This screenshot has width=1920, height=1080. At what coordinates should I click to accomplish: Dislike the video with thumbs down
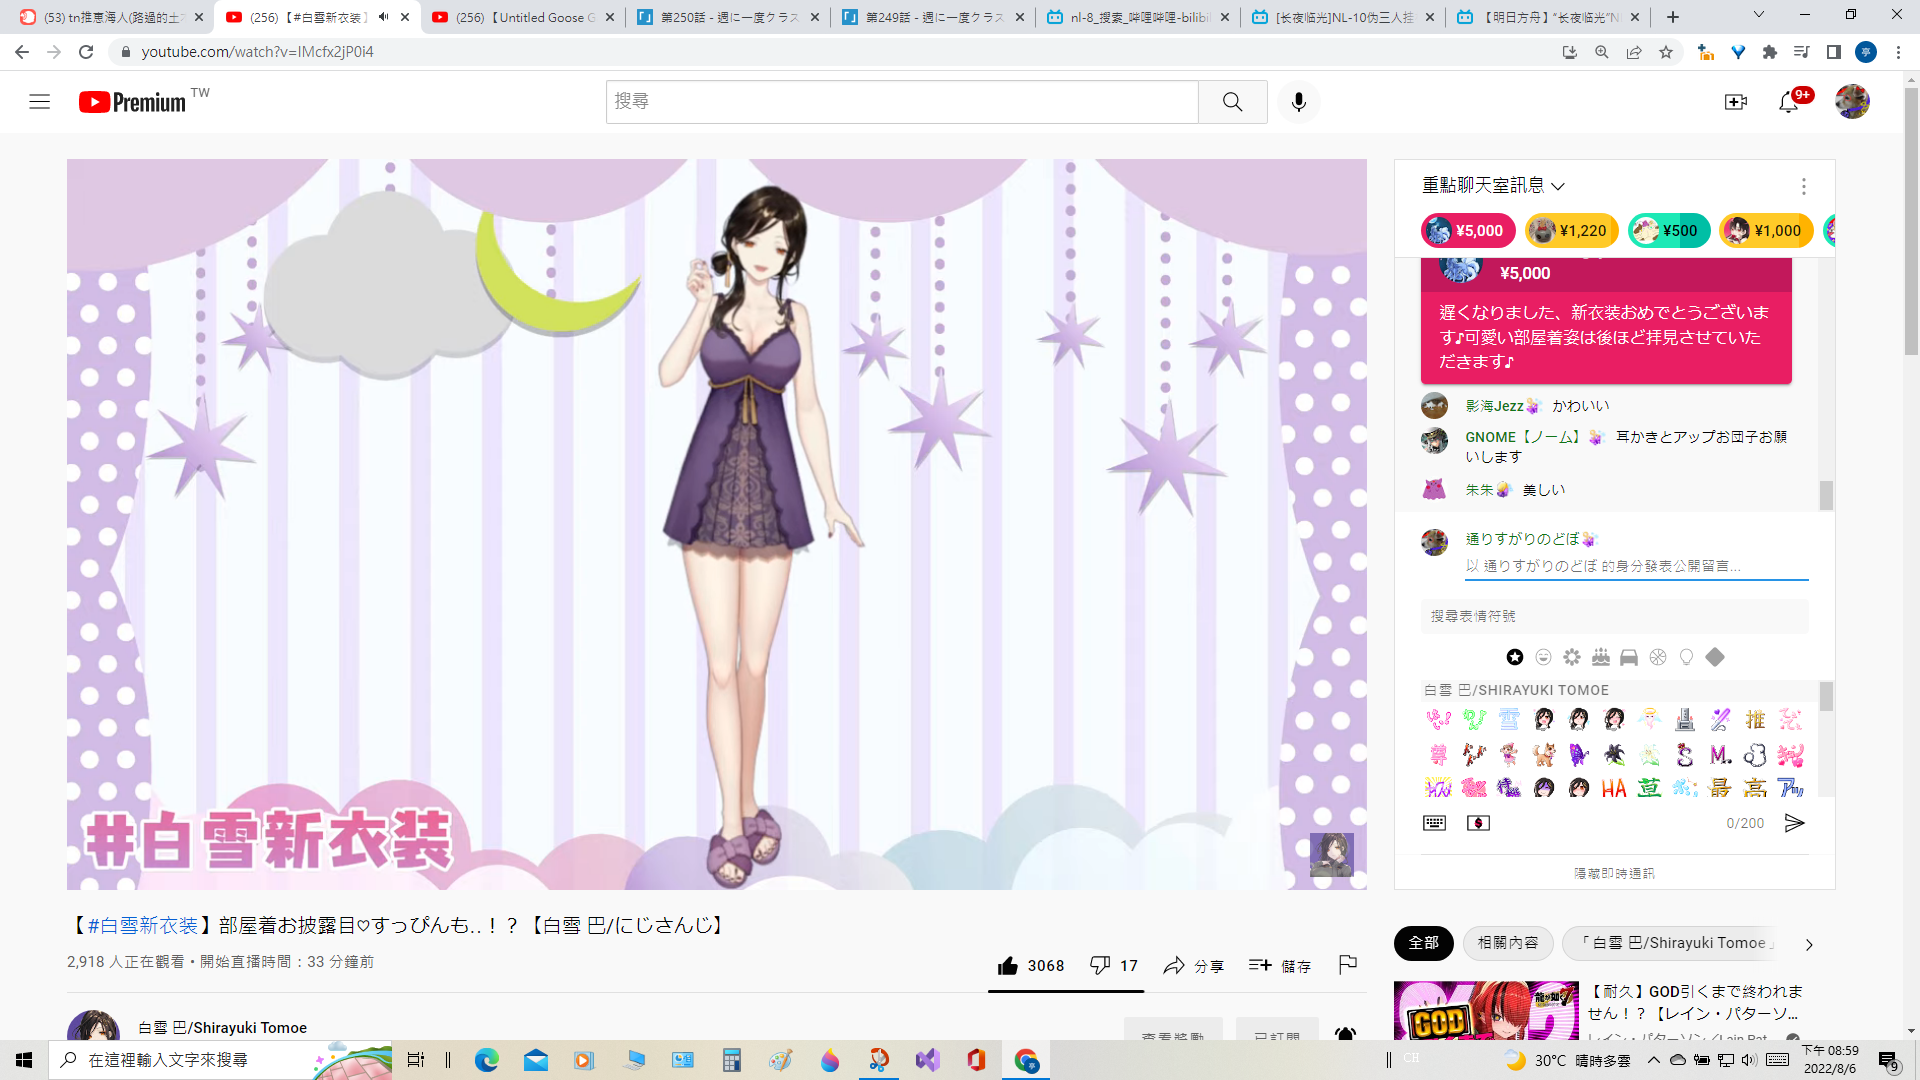(x=1113, y=966)
